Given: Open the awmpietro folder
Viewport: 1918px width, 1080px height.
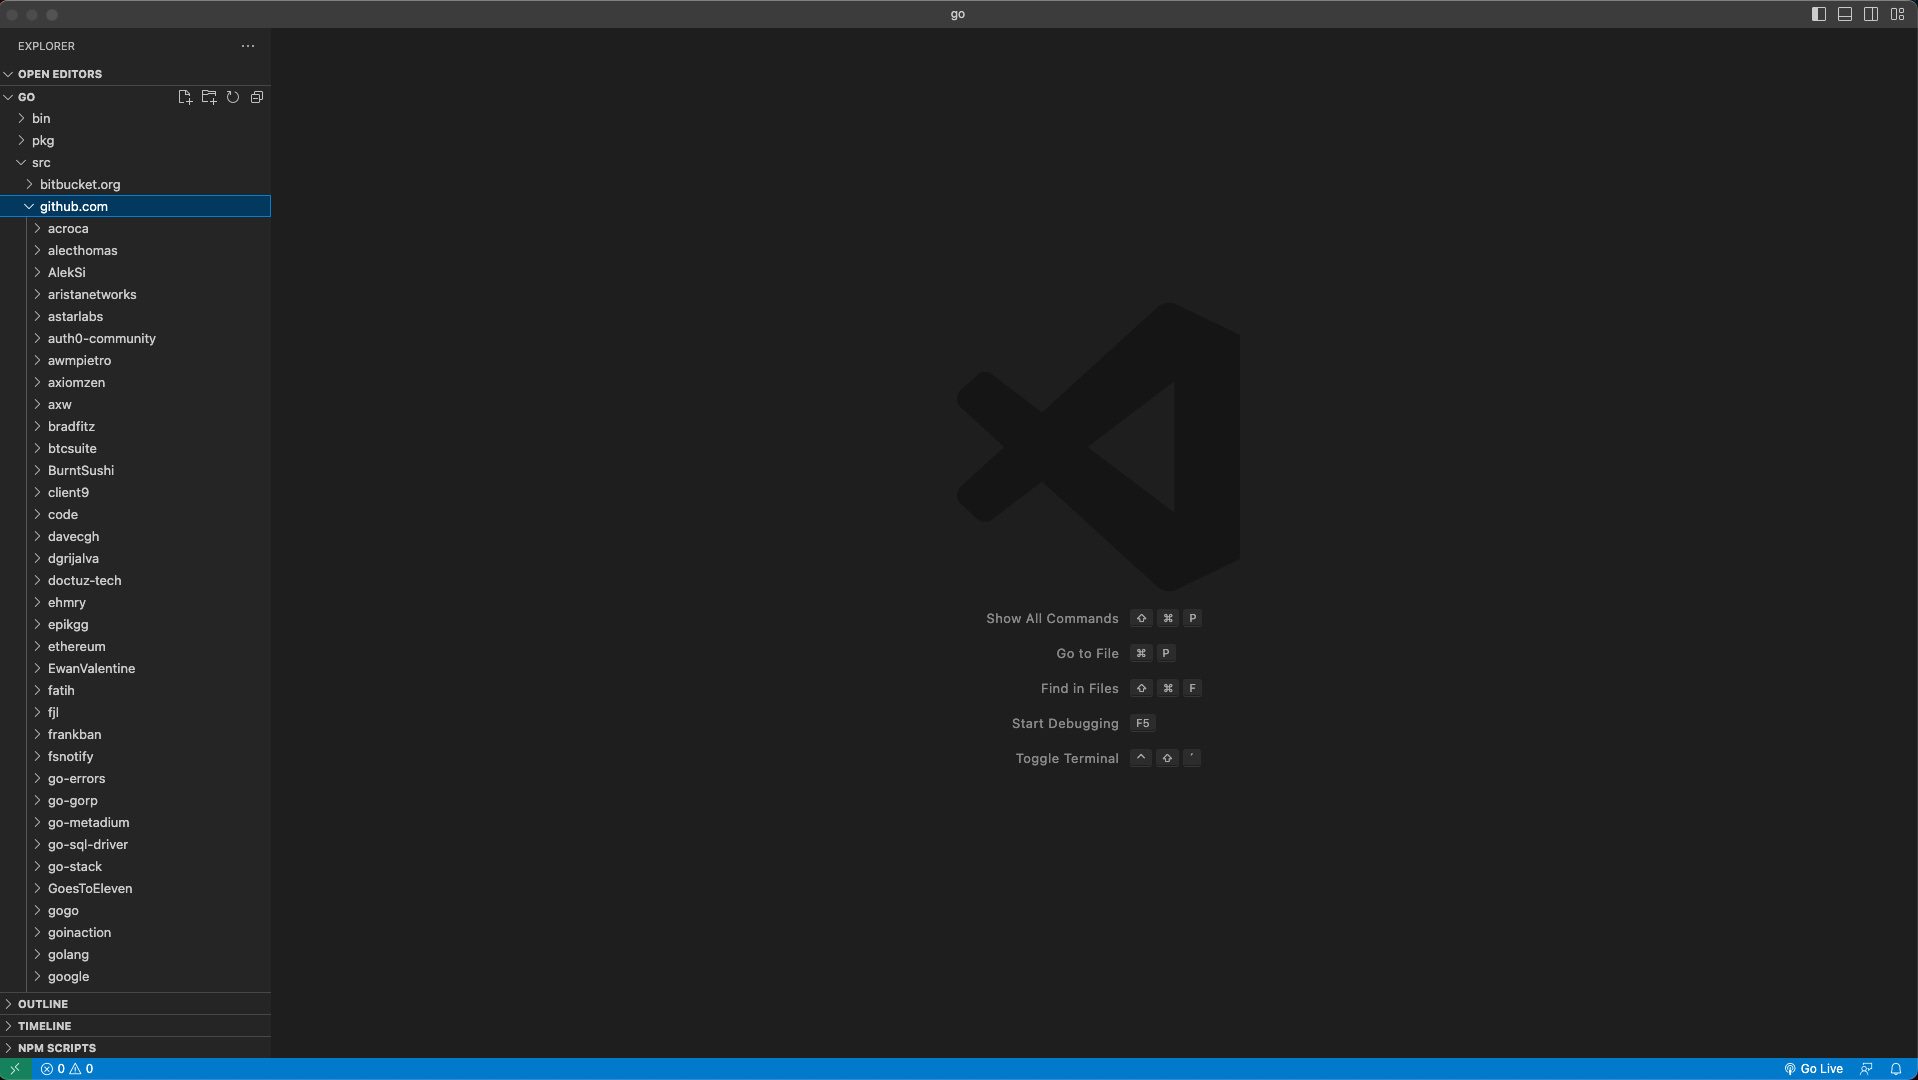Looking at the screenshot, I should (135, 360).
